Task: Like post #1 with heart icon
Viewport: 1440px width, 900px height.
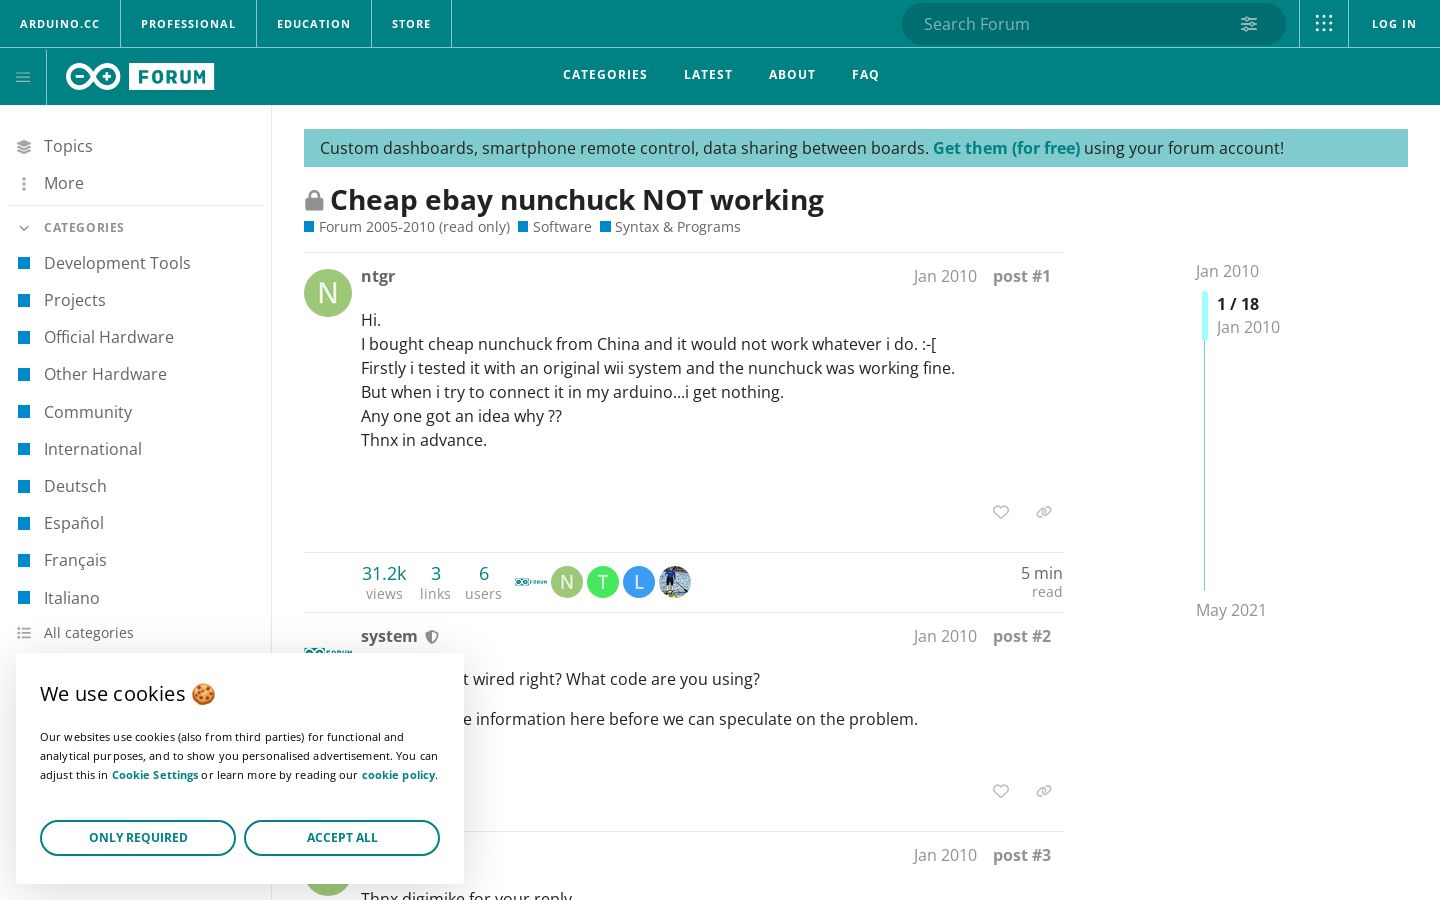Action: click(x=1001, y=512)
